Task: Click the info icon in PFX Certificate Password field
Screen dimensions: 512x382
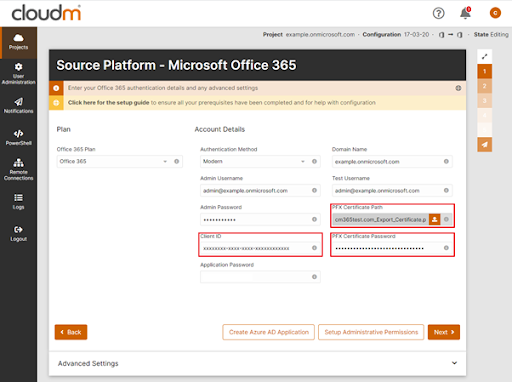Action: tap(446, 248)
